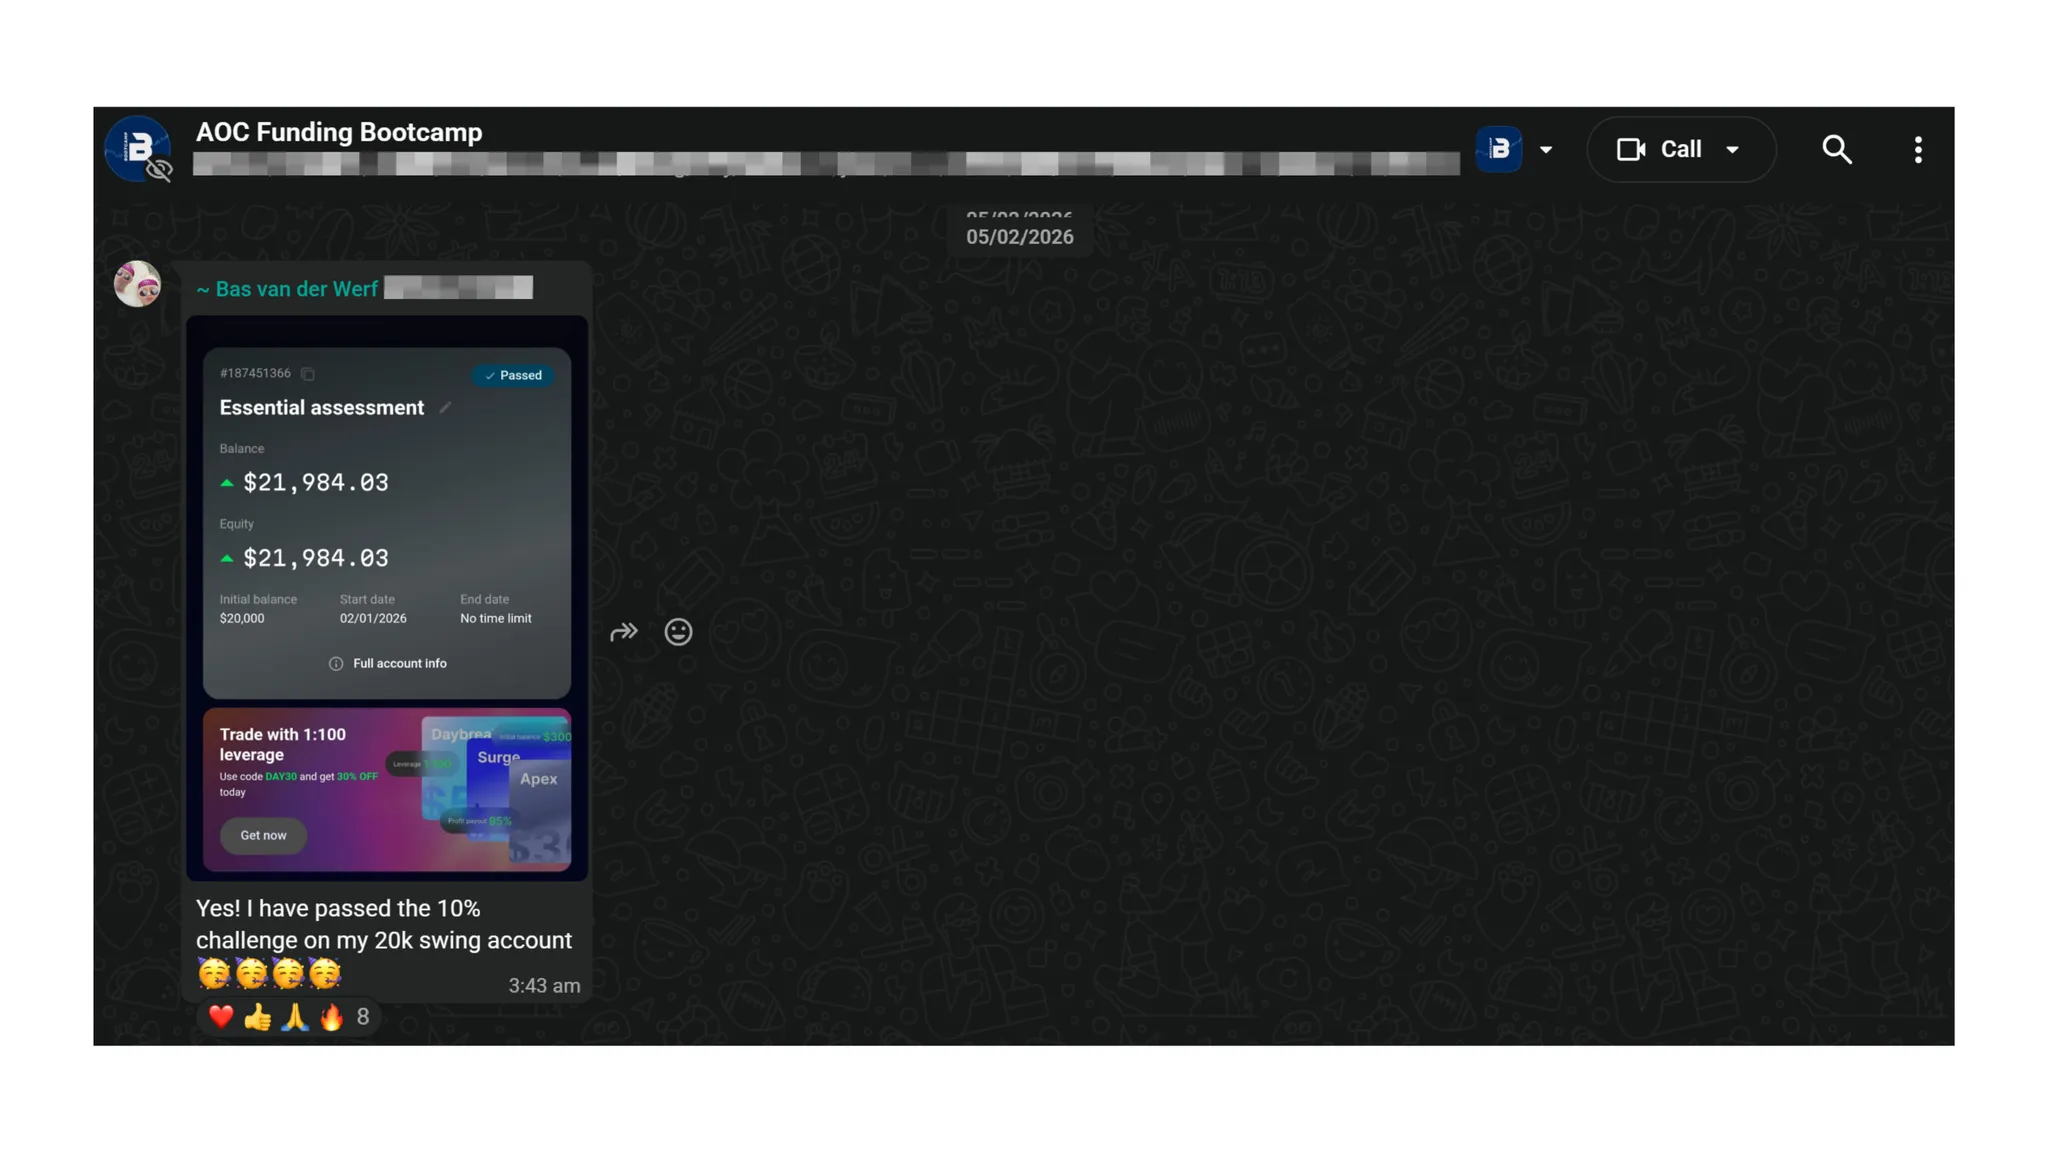Click the sender name Bas van der Werf

coord(296,289)
